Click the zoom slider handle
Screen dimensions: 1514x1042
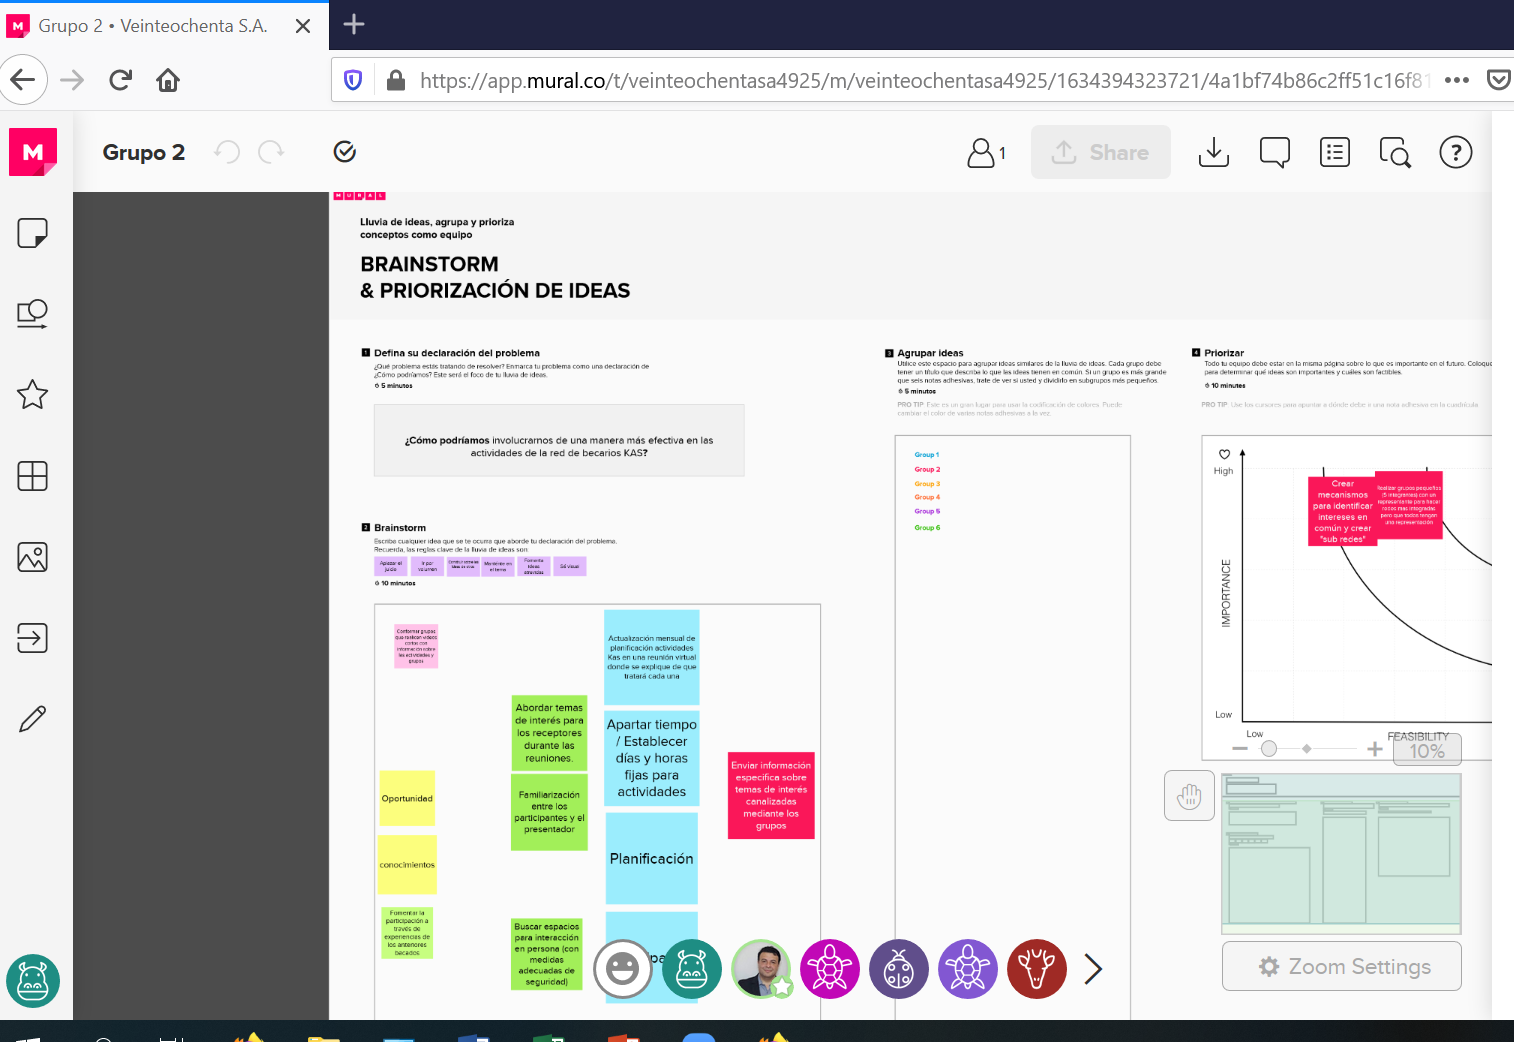(1269, 749)
